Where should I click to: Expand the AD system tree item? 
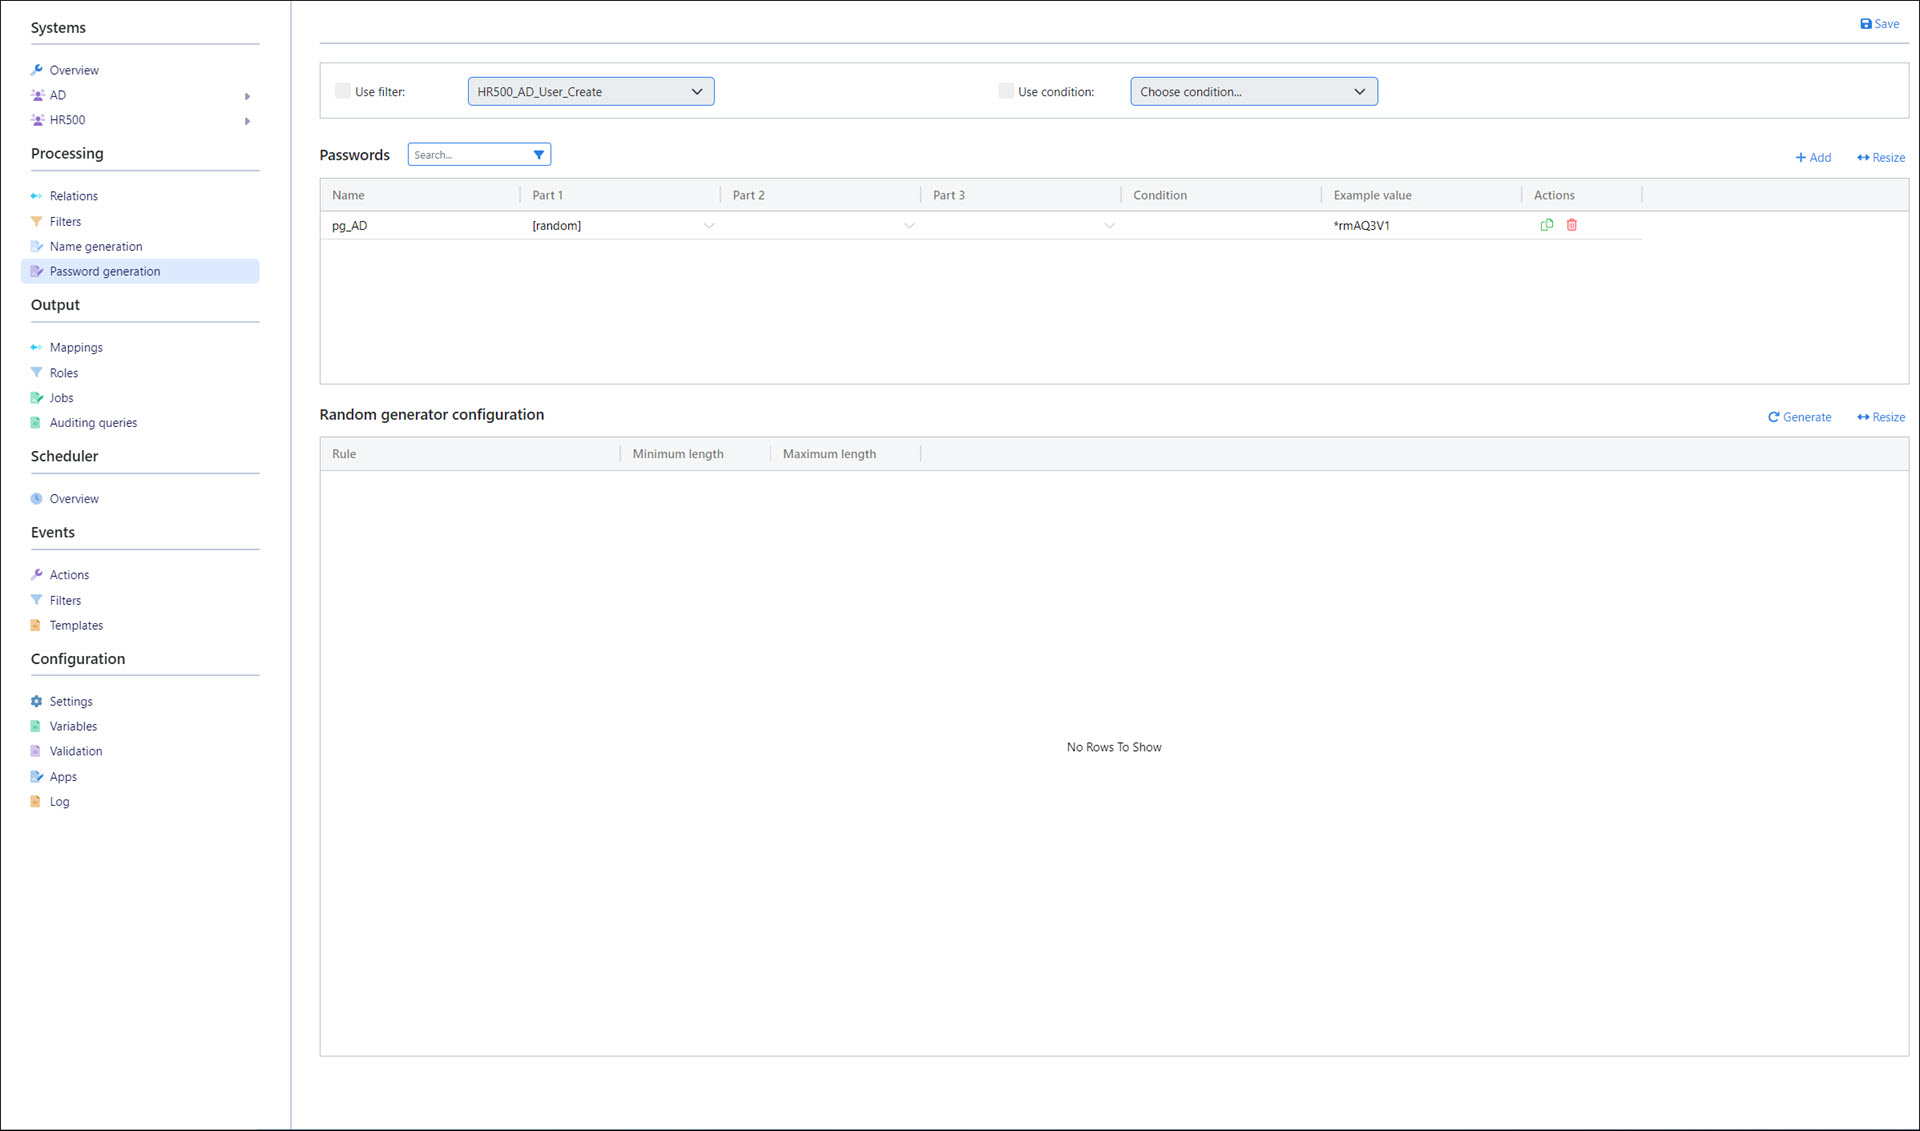point(247,96)
